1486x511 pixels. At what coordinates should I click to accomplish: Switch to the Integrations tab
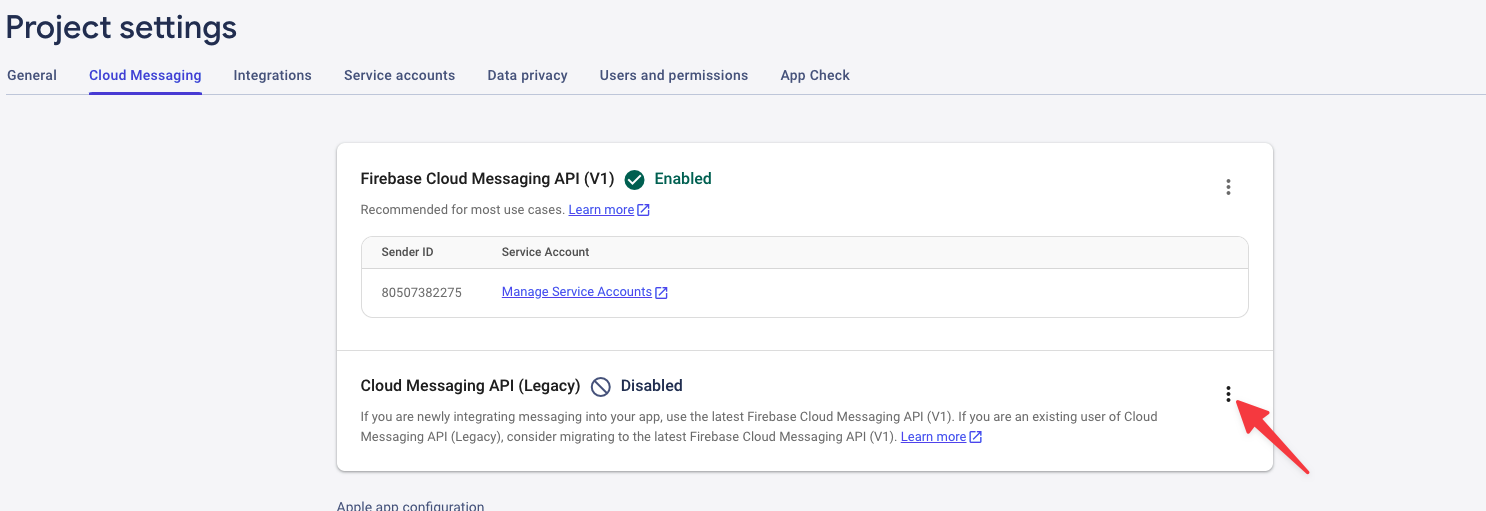coord(272,75)
